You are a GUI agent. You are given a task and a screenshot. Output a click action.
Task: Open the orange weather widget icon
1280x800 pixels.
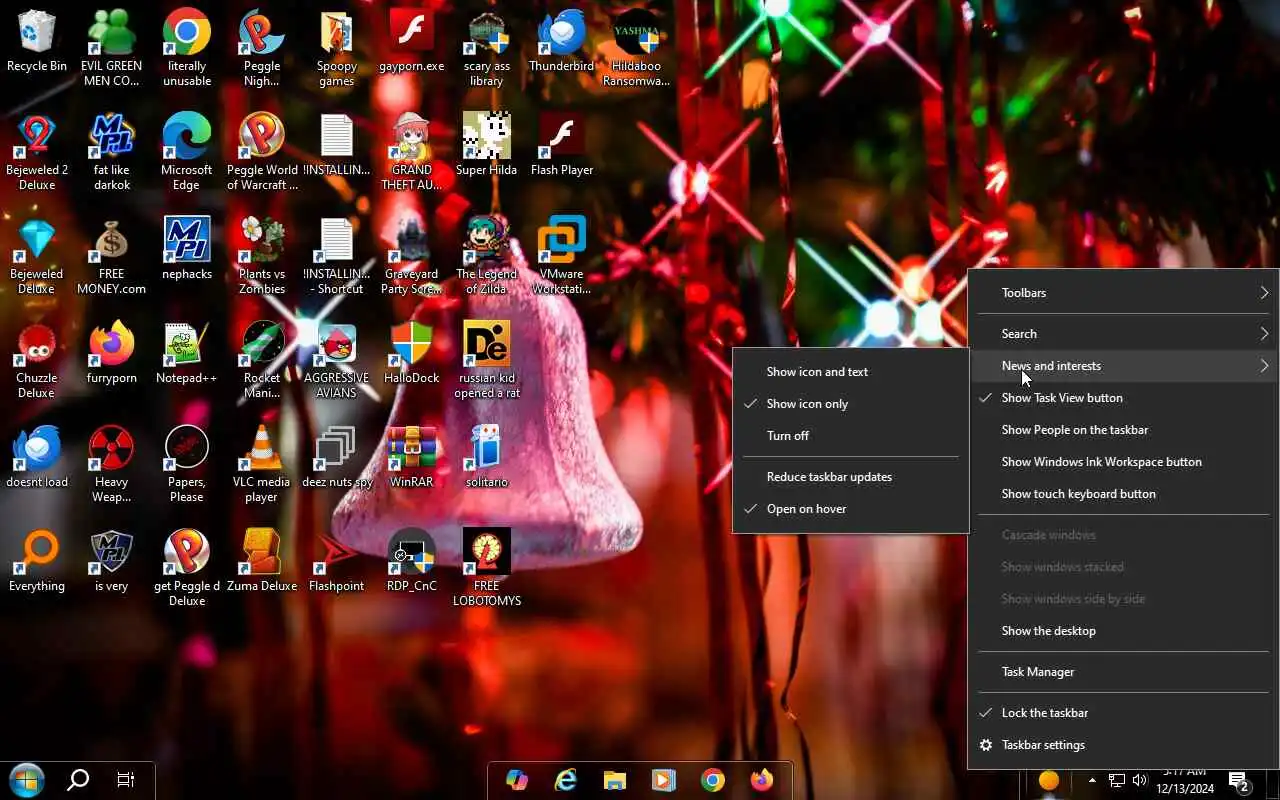point(1048,781)
